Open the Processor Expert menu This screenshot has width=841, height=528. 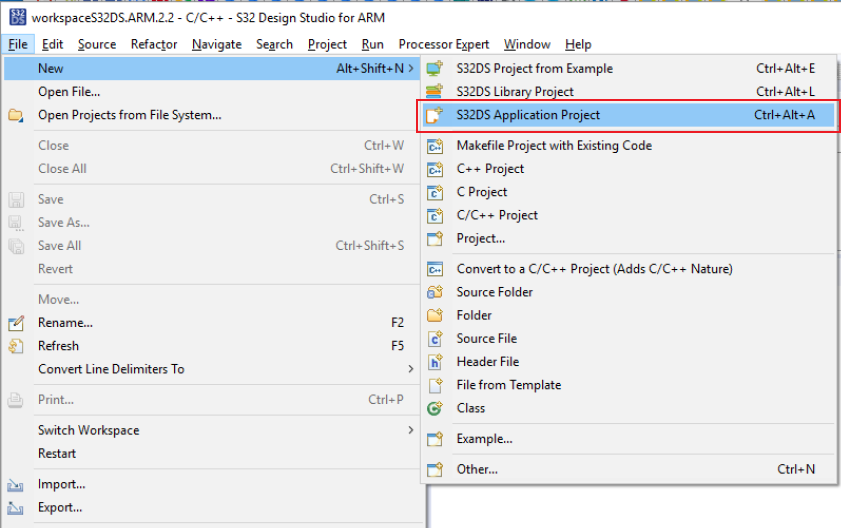point(444,44)
